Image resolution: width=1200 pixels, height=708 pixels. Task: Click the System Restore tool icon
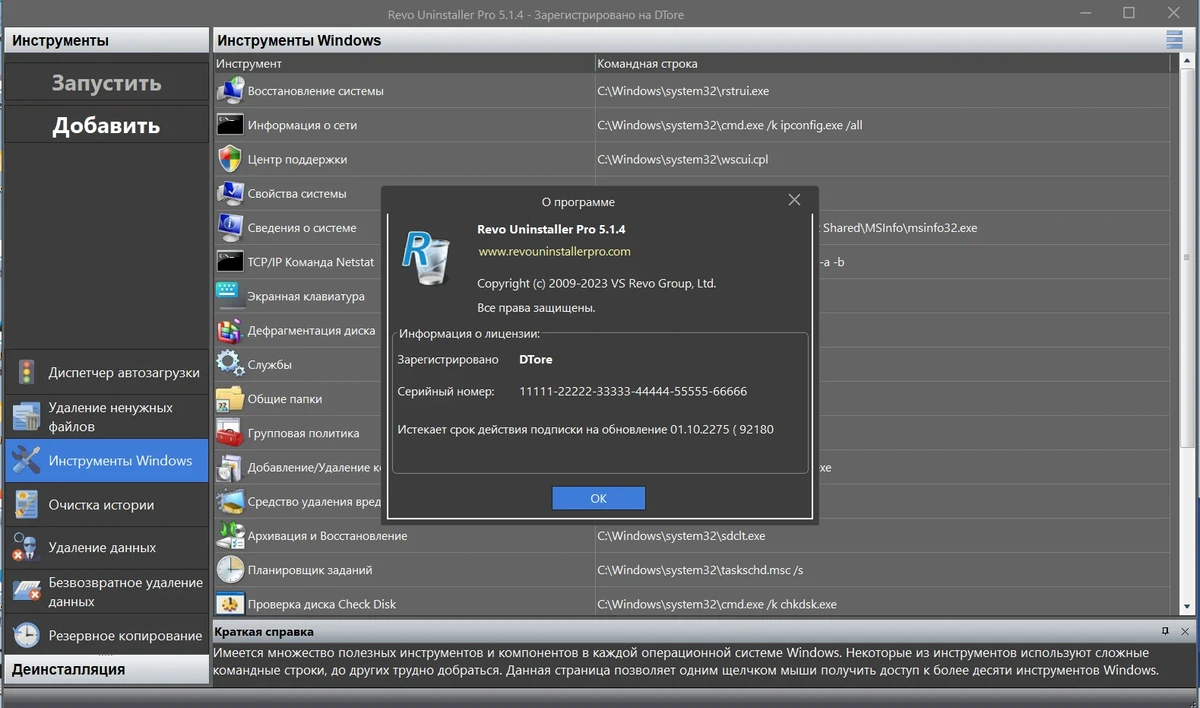coord(230,91)
